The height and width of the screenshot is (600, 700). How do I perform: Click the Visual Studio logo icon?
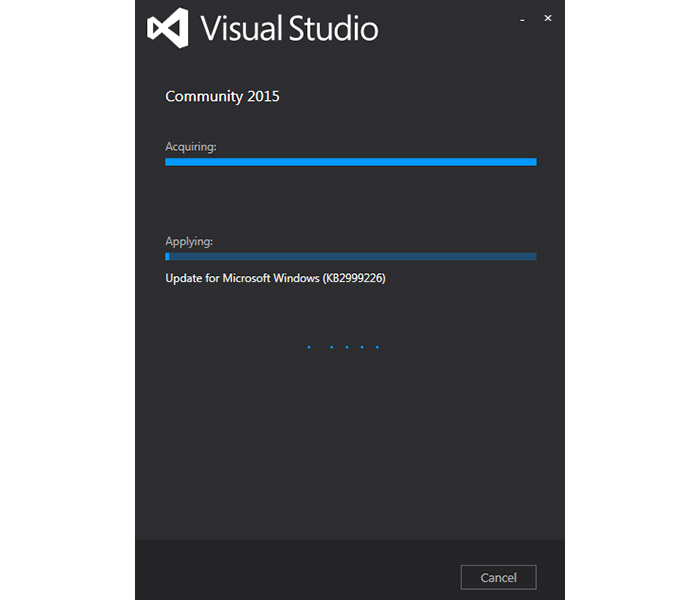point(168,28)
